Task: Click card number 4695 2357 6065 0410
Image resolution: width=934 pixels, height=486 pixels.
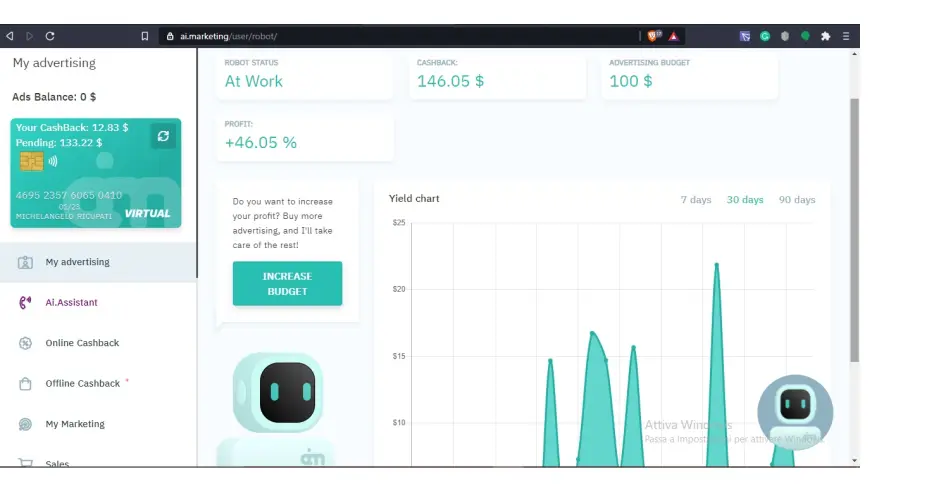Action: coord(69,195)
